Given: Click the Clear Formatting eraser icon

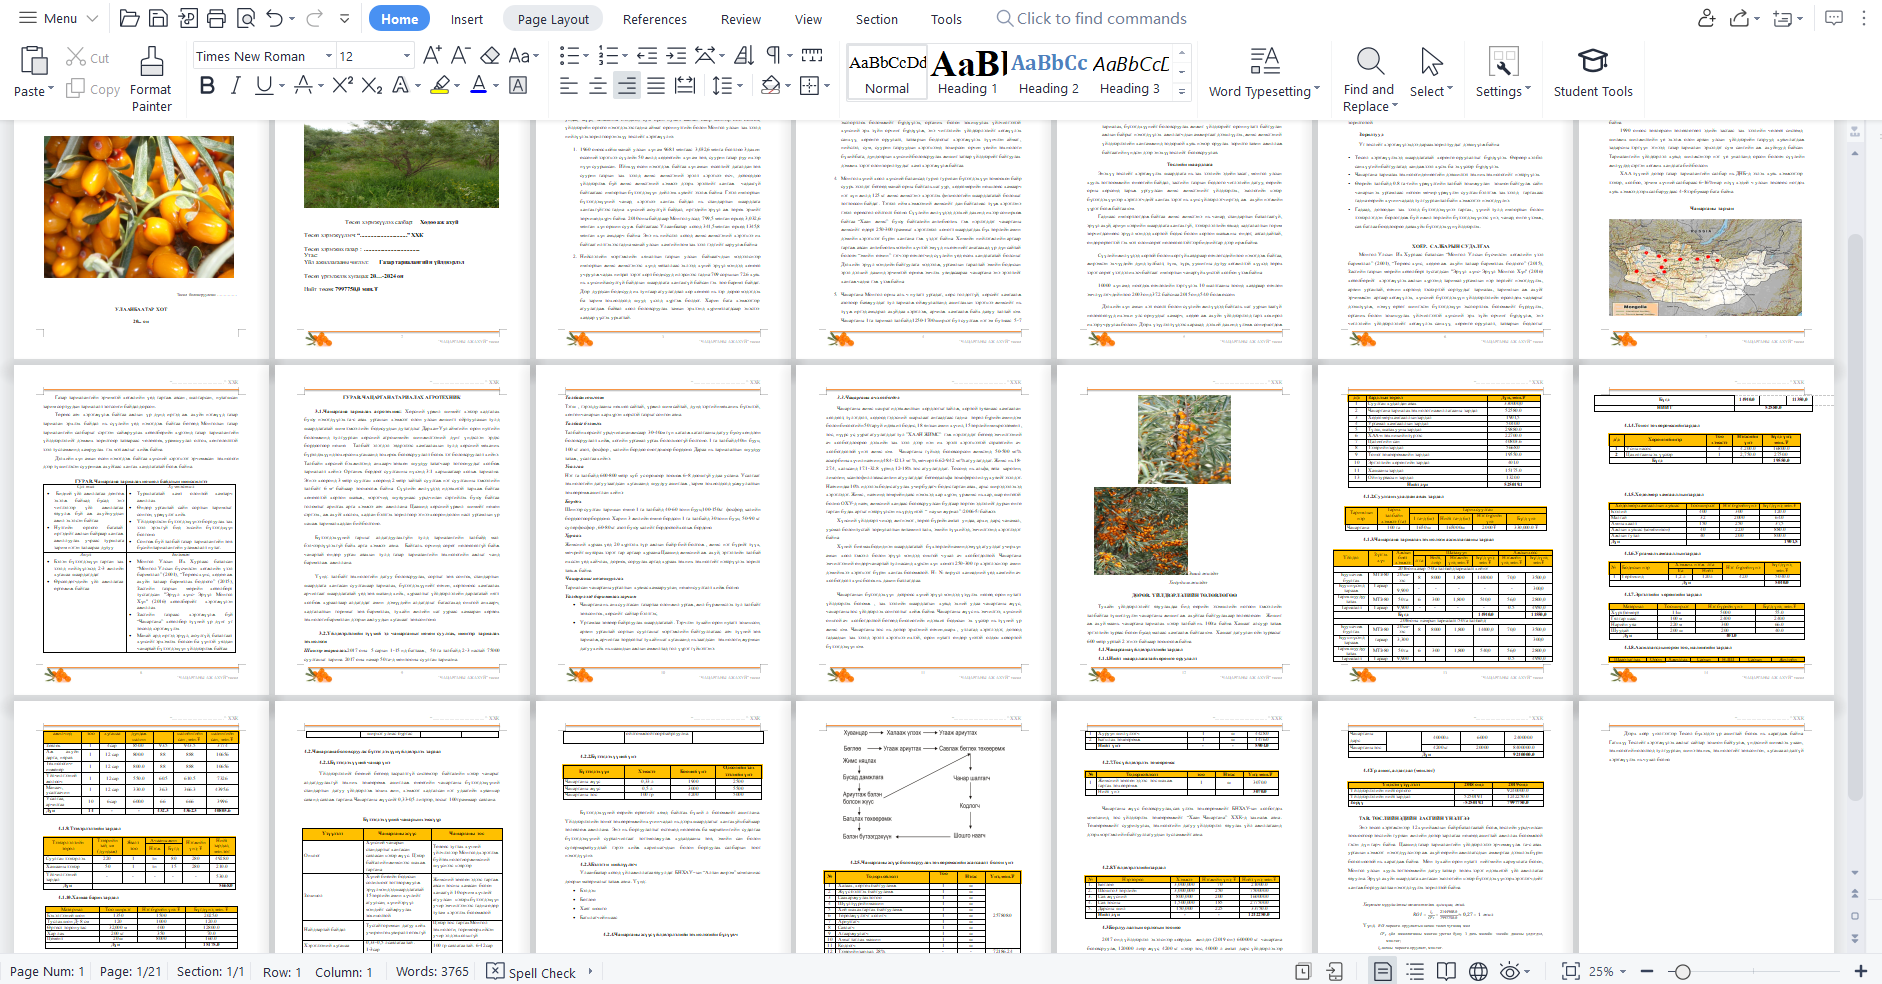Looking at the screenshot, I should pyautogui.click(x=490, y=55).
